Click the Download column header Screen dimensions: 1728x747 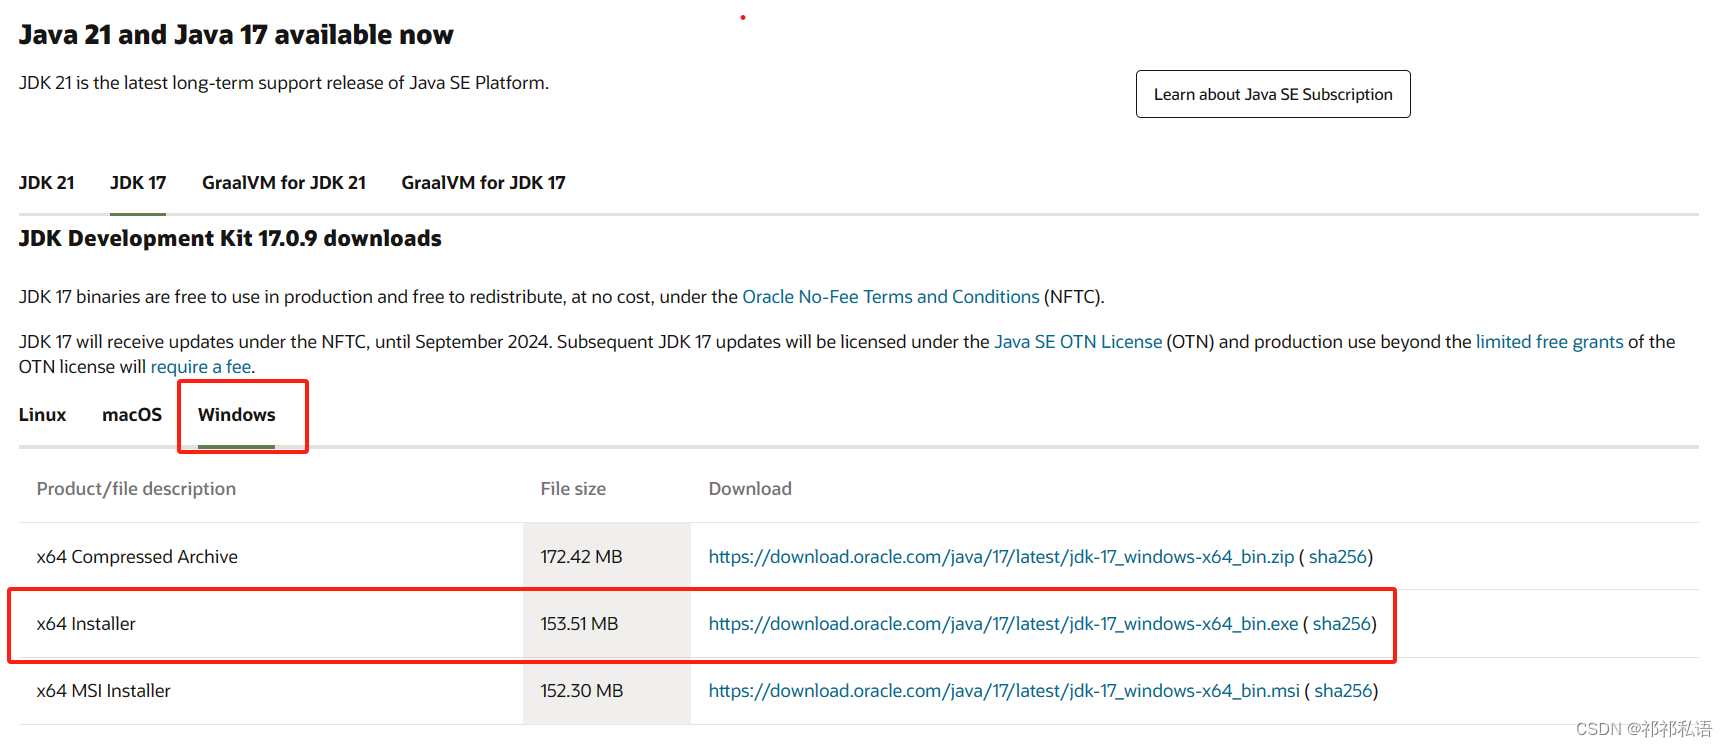point(751,489)
